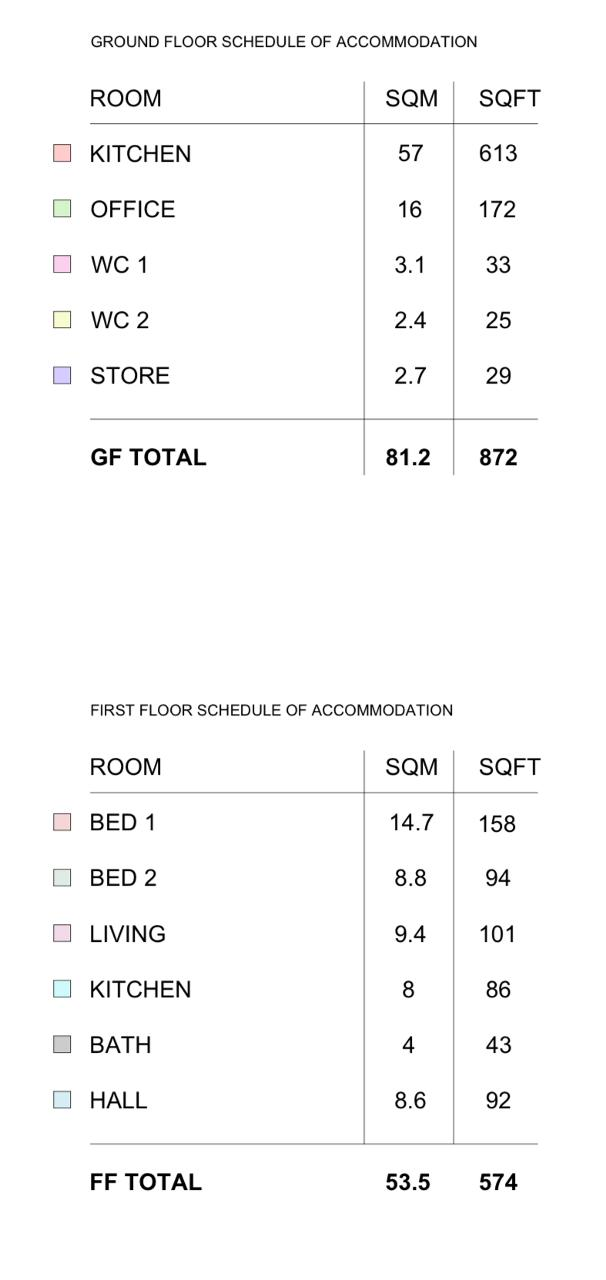Click the grey swatch next to BATH
Image resolution: width=606 pixels, height=1280 pixels.
(x=62, y=1044)
